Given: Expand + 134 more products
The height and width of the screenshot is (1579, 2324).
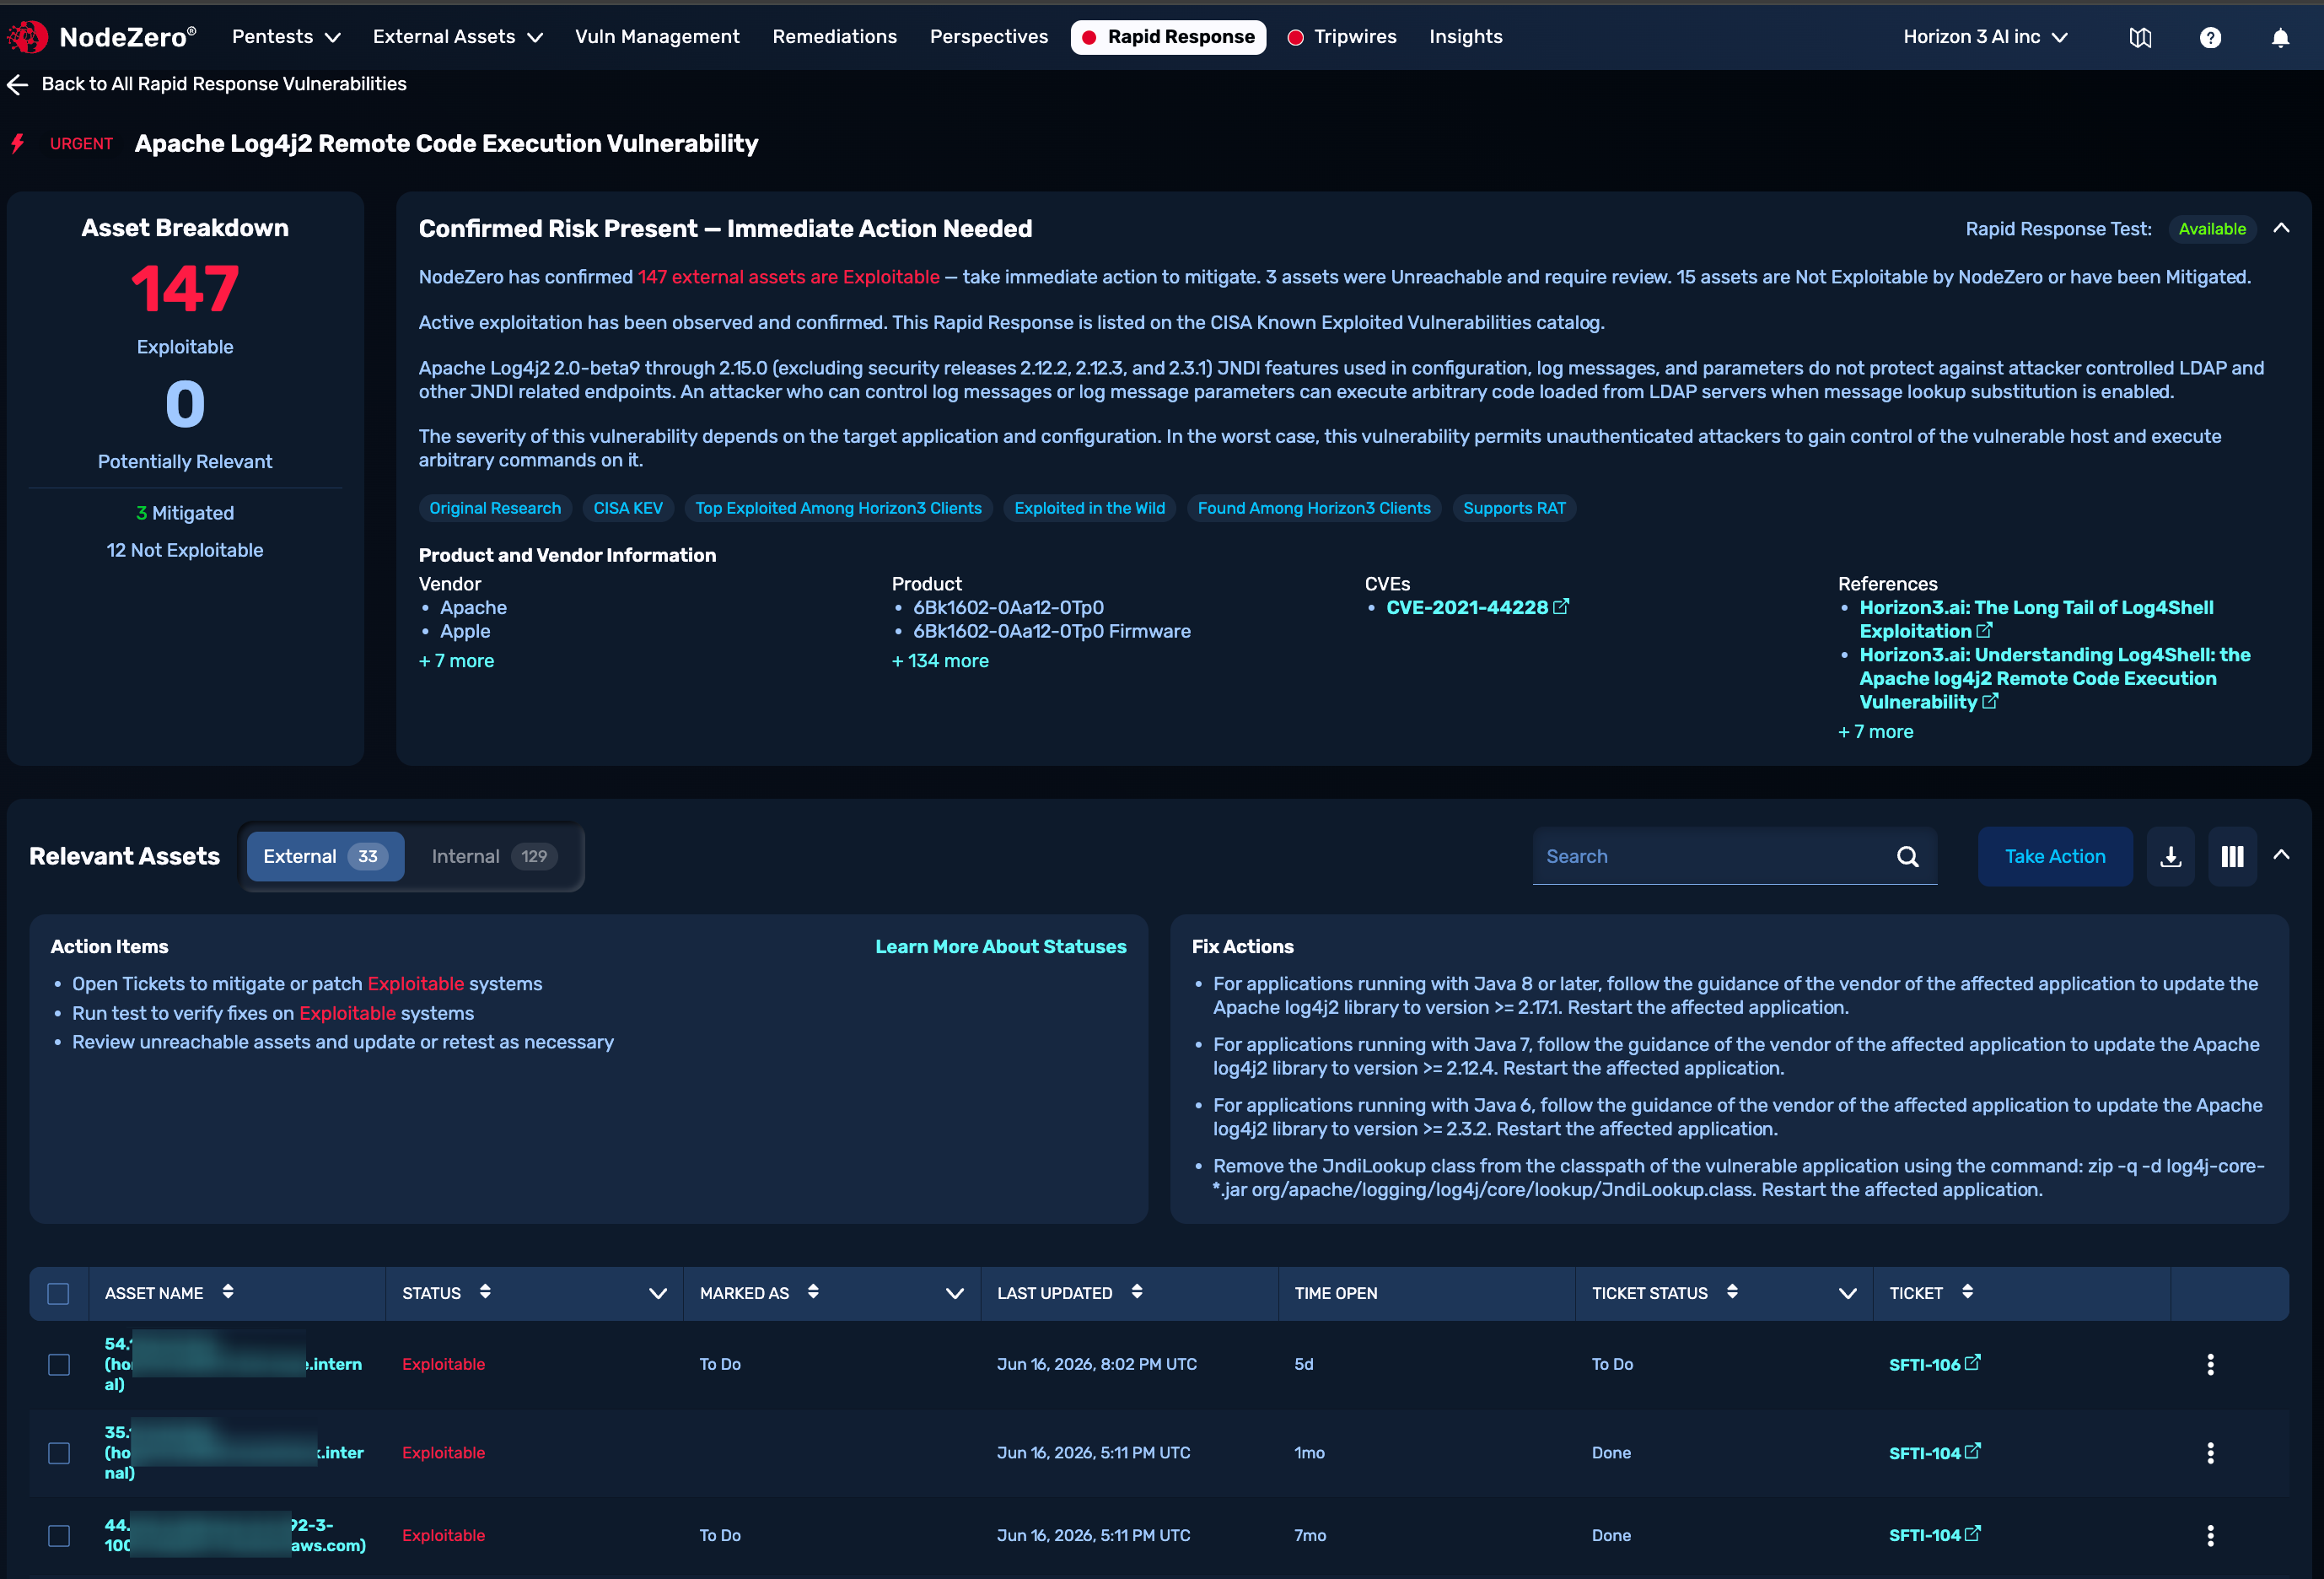Looking at the screenshot, I should pyautogui.click(x=940, y=661).
